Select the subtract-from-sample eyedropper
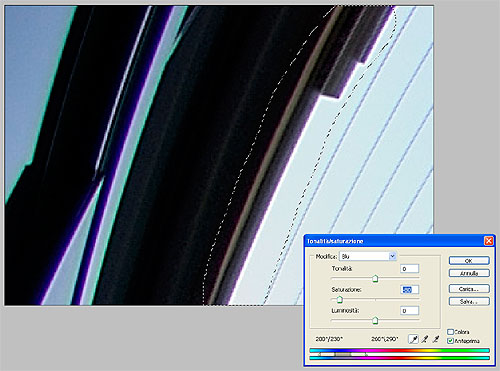The height and width of the screenshot is (371, 500). click(436, 339)
